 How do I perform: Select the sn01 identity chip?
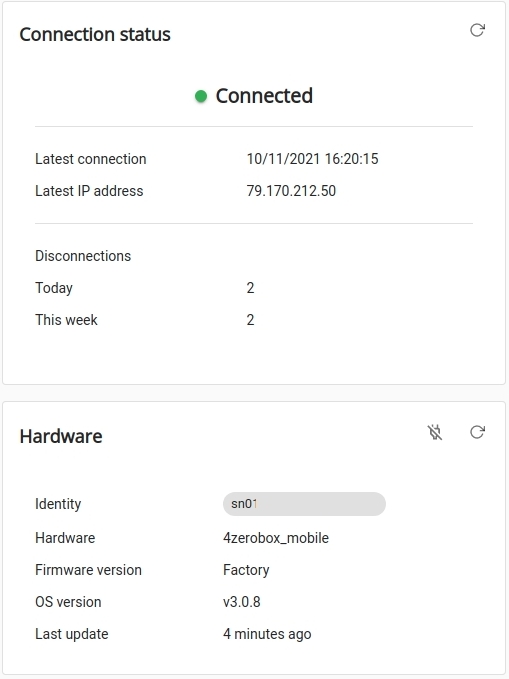pos(304,504)
